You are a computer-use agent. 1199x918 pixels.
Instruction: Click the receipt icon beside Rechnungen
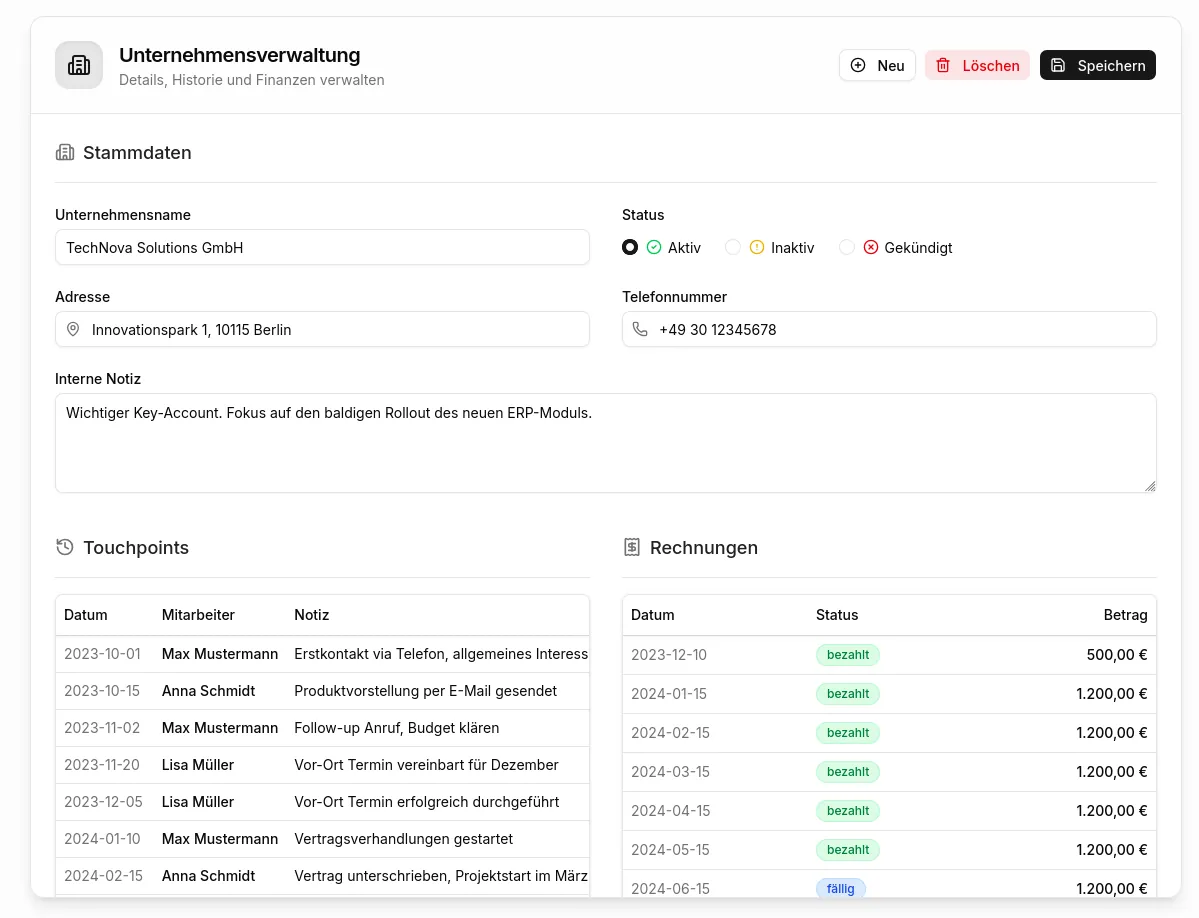[632, 547]
